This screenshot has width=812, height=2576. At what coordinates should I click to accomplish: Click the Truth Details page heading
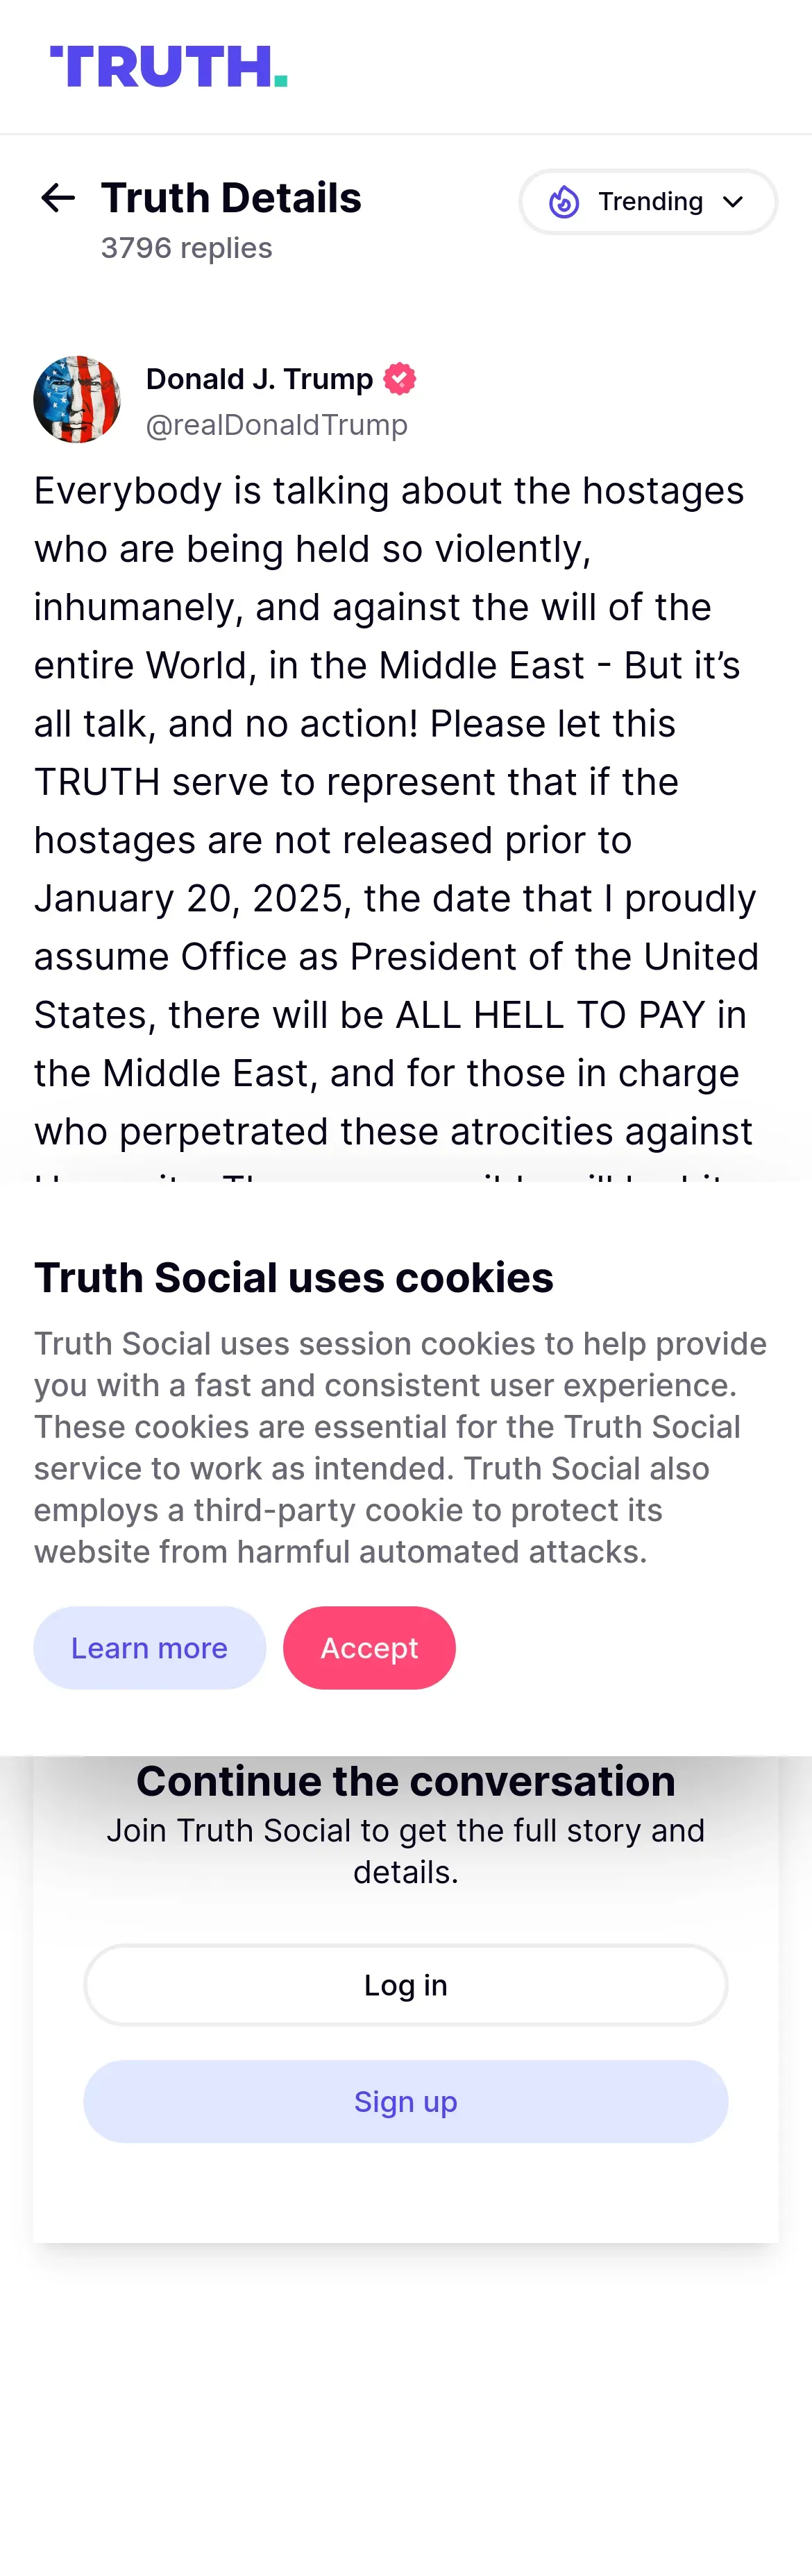point(231,197)
